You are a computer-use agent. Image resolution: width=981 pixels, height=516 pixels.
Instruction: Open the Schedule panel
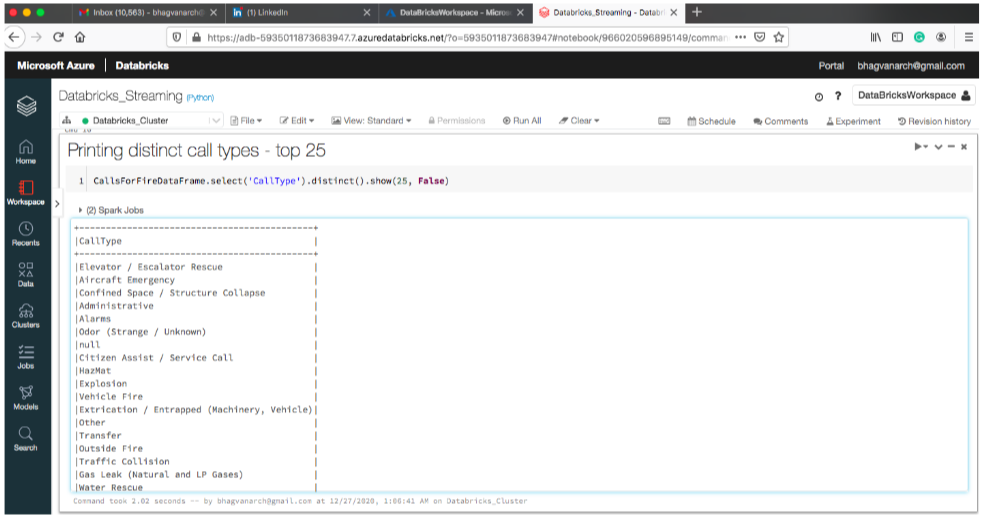click(x=711, y=121)
